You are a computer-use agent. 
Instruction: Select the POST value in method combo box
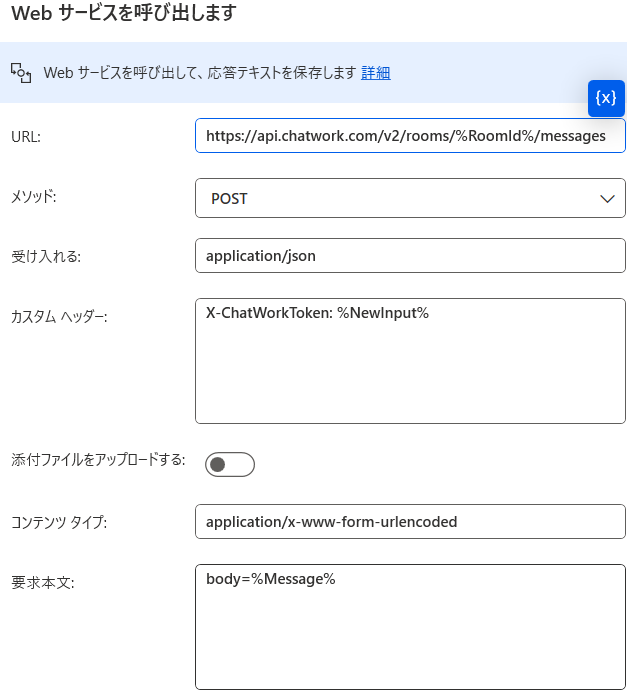pyautogui.click(x=229, y=198)
